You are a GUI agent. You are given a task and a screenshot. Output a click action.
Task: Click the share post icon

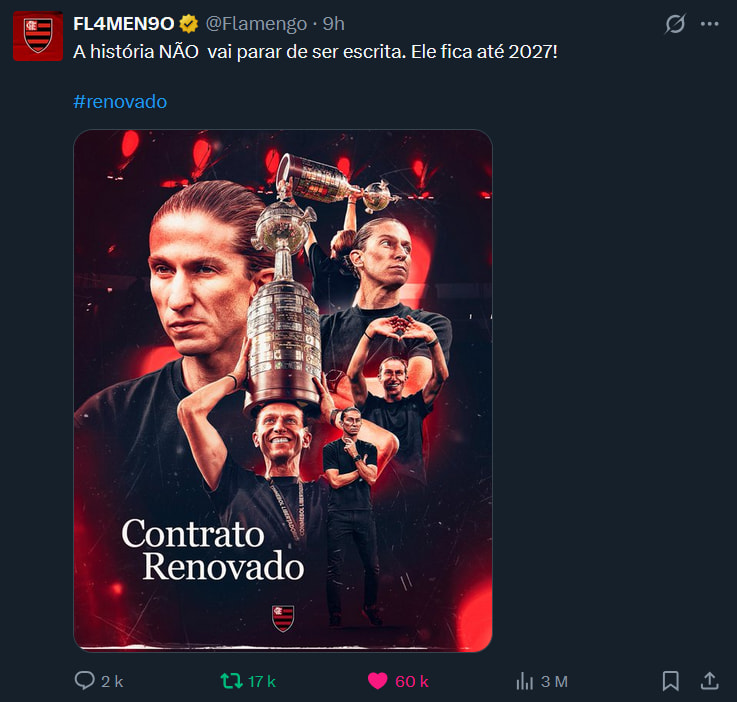point(709,681)
